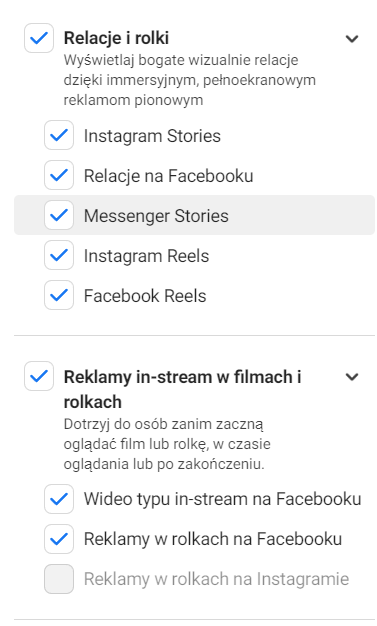Toggle the Instagram Reels checkbox
The width and height of the screenshot is (377, 626).
59,255
